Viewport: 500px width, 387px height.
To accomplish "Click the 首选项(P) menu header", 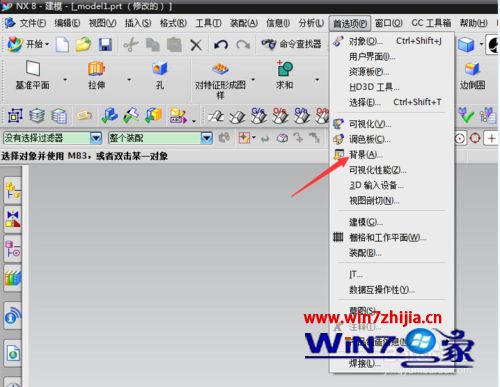I will (350, 23).
